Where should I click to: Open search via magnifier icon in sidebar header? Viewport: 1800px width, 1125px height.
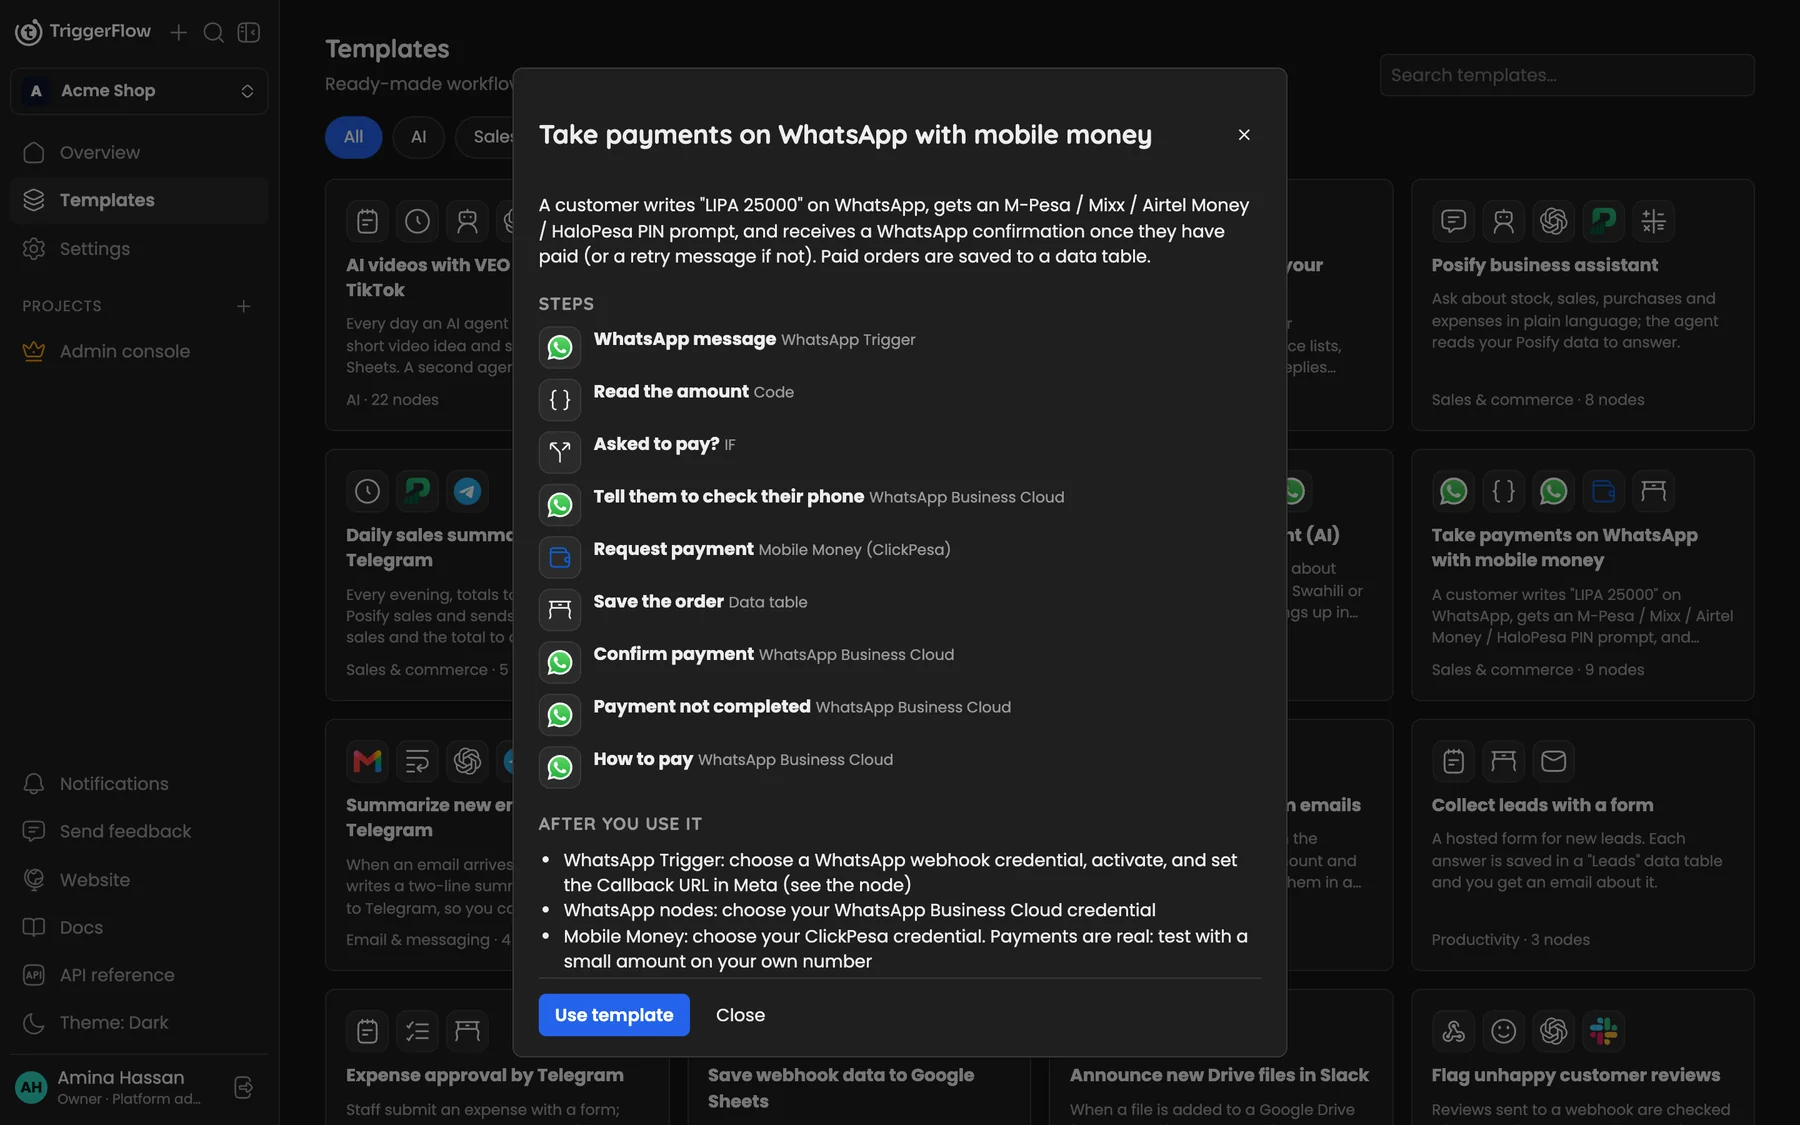pyautogui.click(x=213, y=32)
